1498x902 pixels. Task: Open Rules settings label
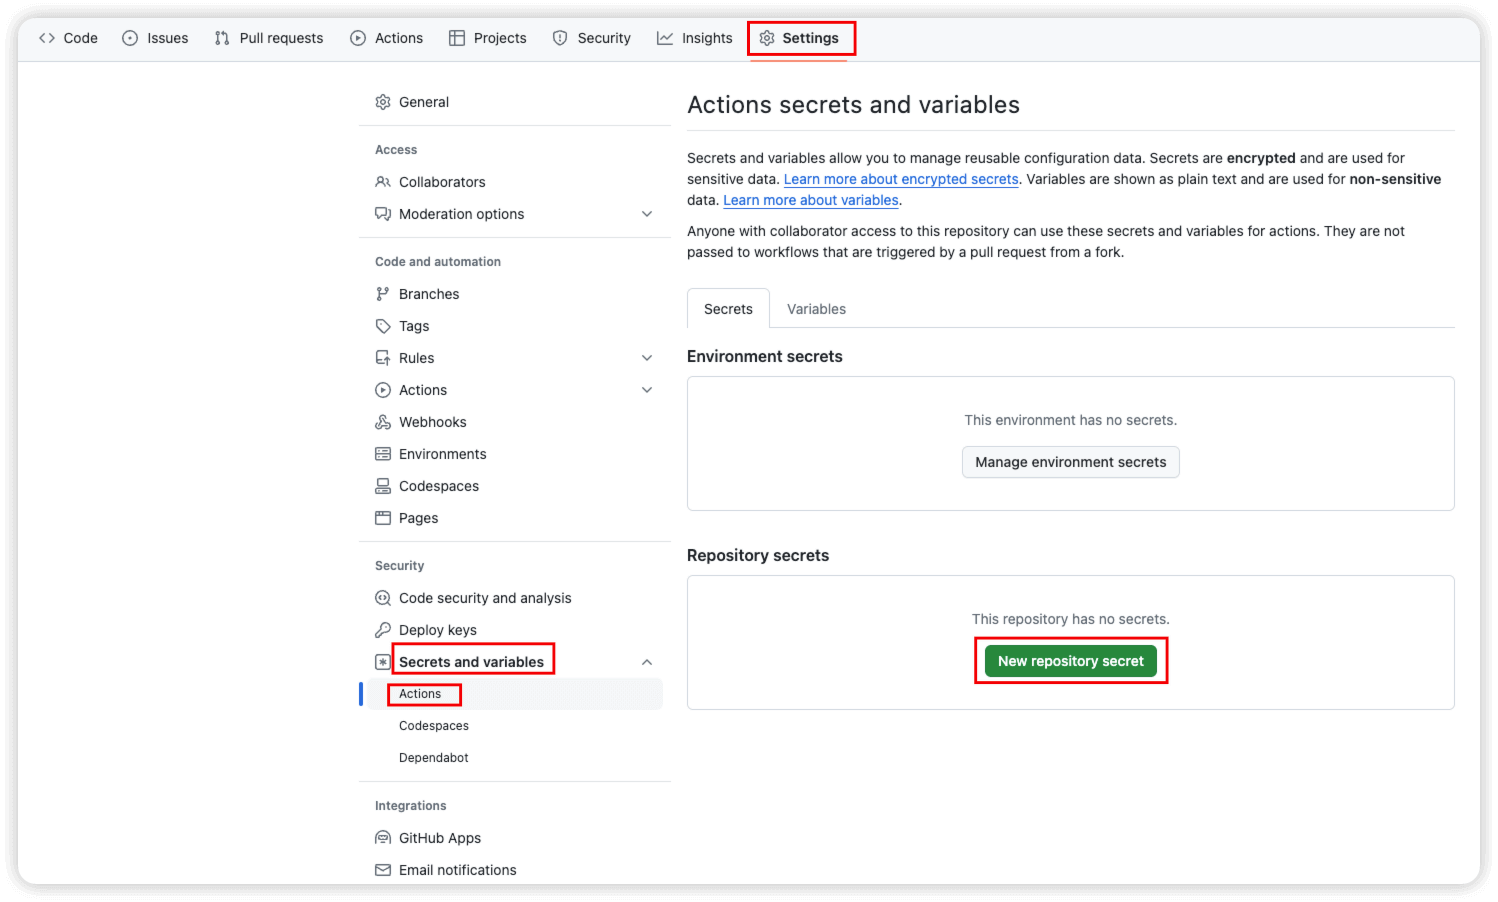click(x=416, y=358)
